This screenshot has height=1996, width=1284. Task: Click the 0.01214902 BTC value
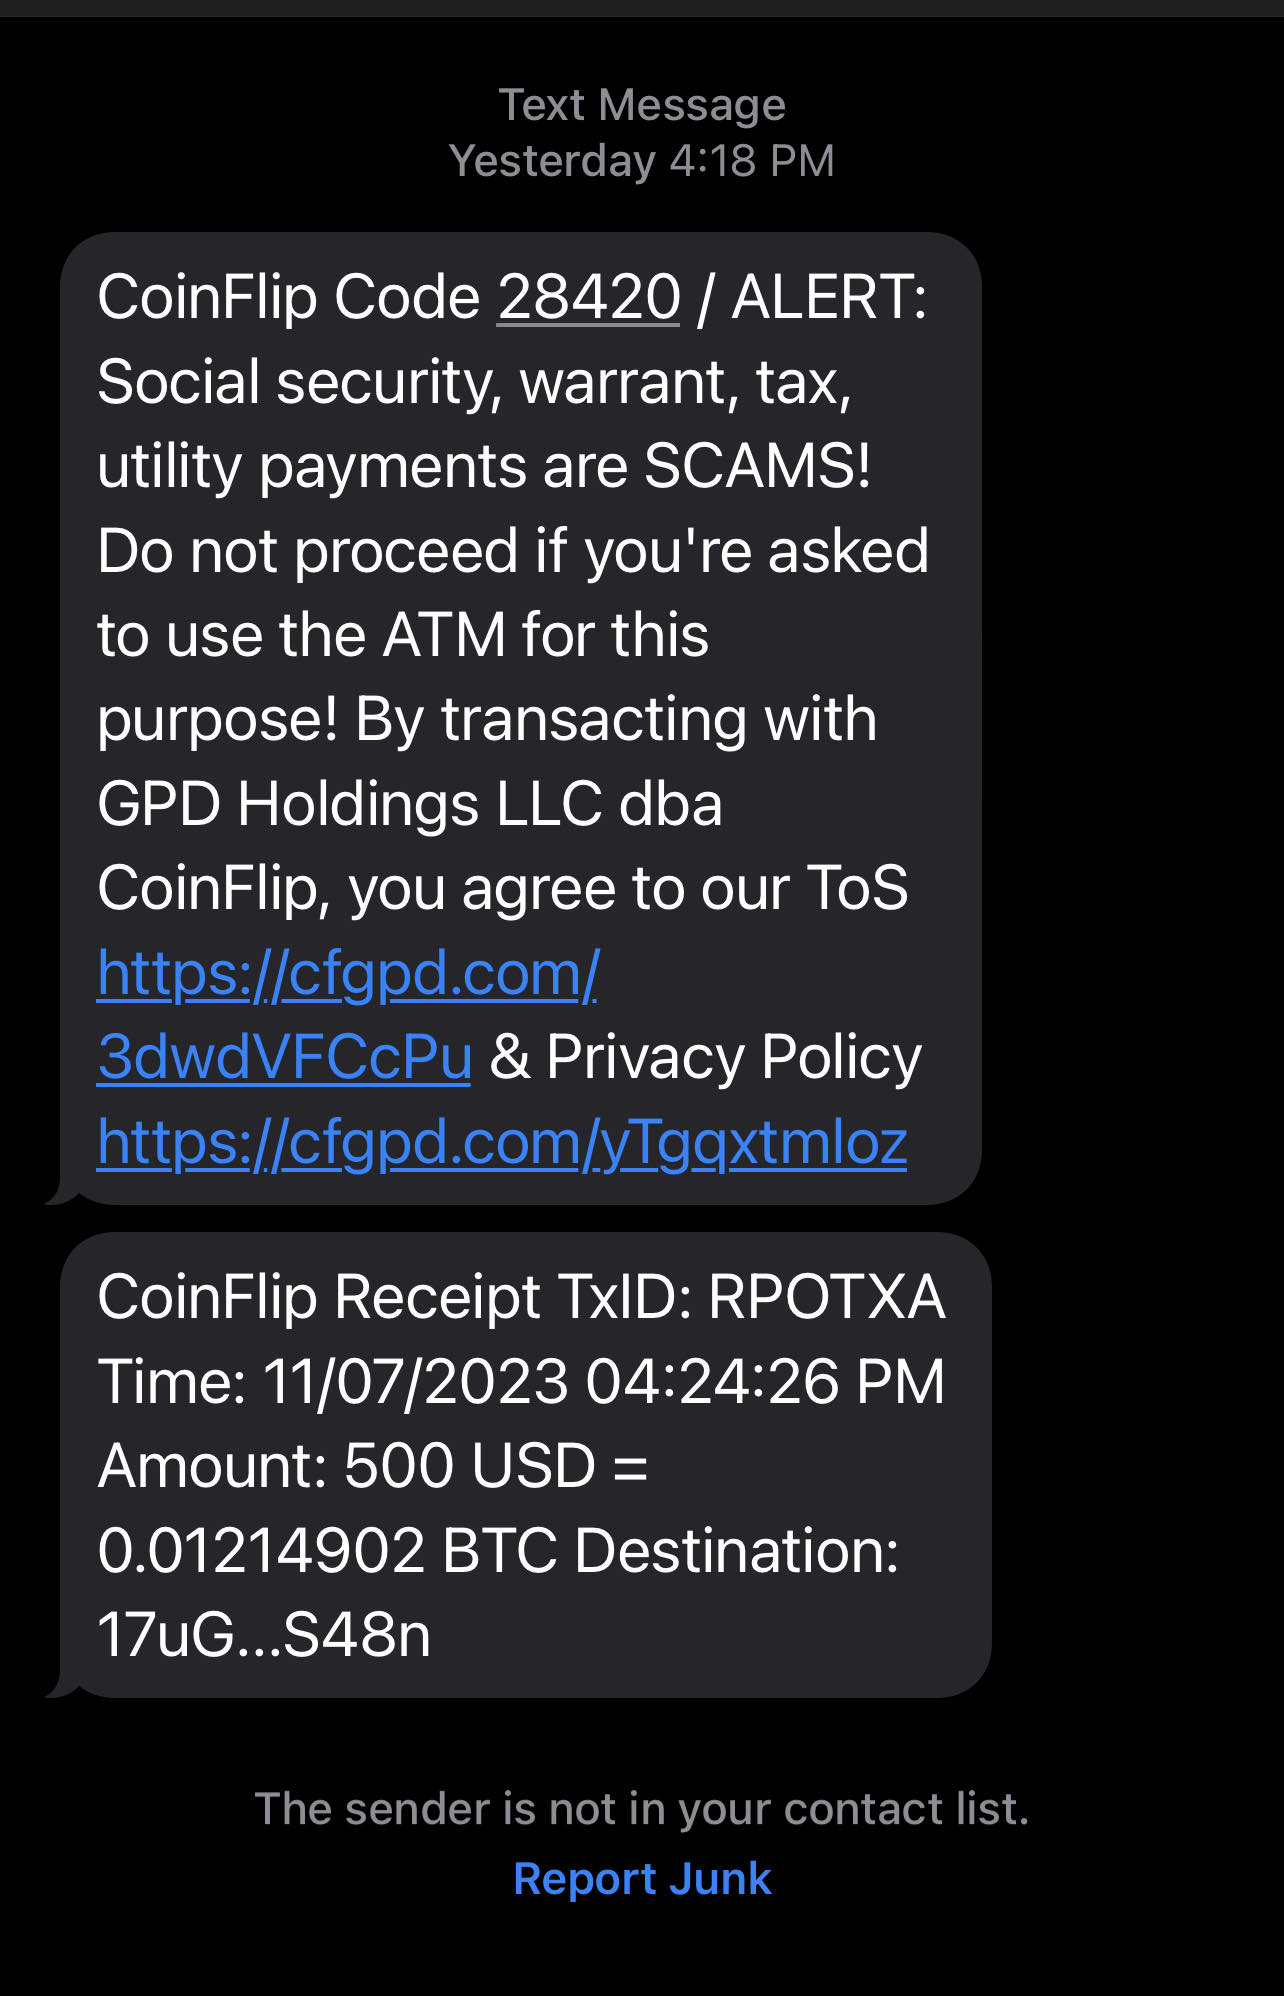[326, 1551]
